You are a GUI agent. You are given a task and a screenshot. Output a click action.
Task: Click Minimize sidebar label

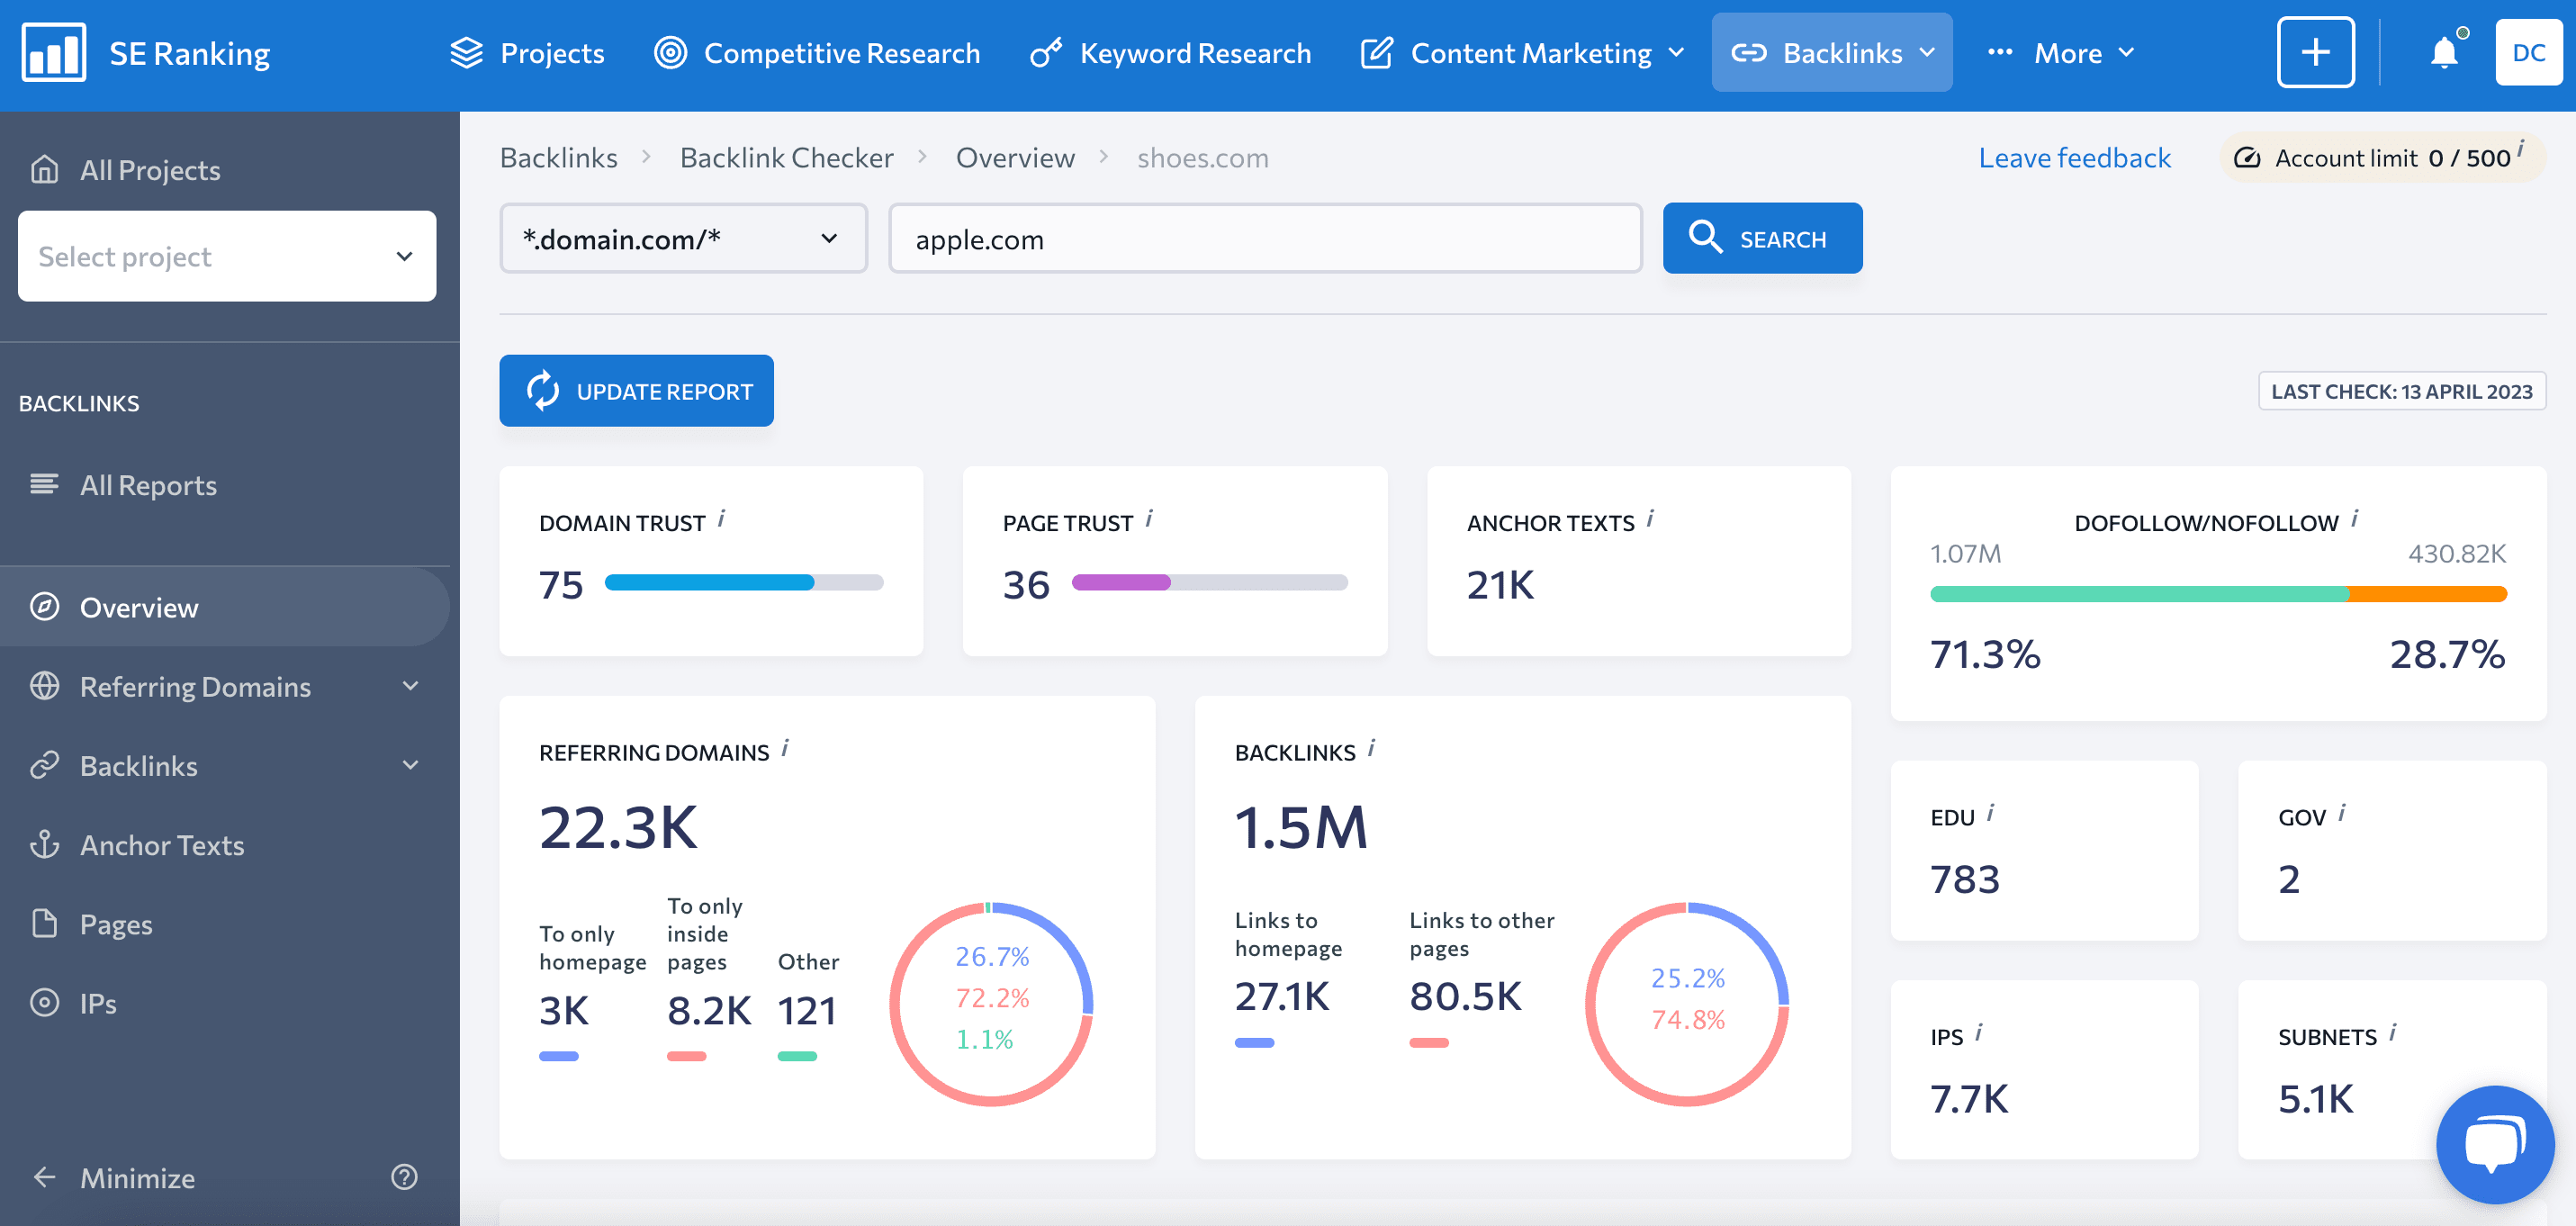click(137, 1177)
